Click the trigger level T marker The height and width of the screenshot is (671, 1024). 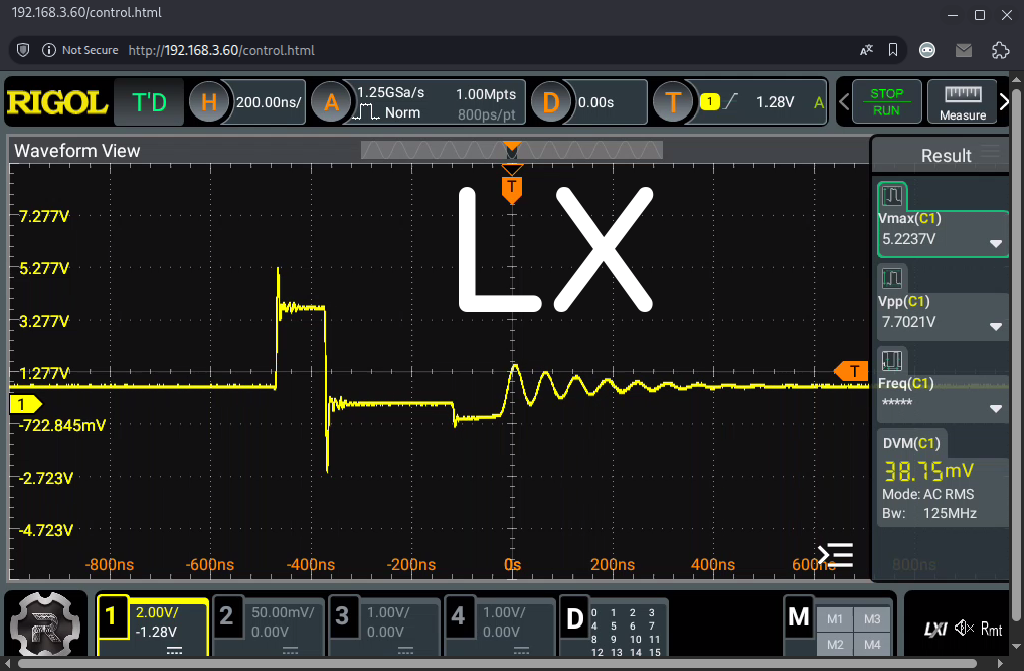click(851, 371)
